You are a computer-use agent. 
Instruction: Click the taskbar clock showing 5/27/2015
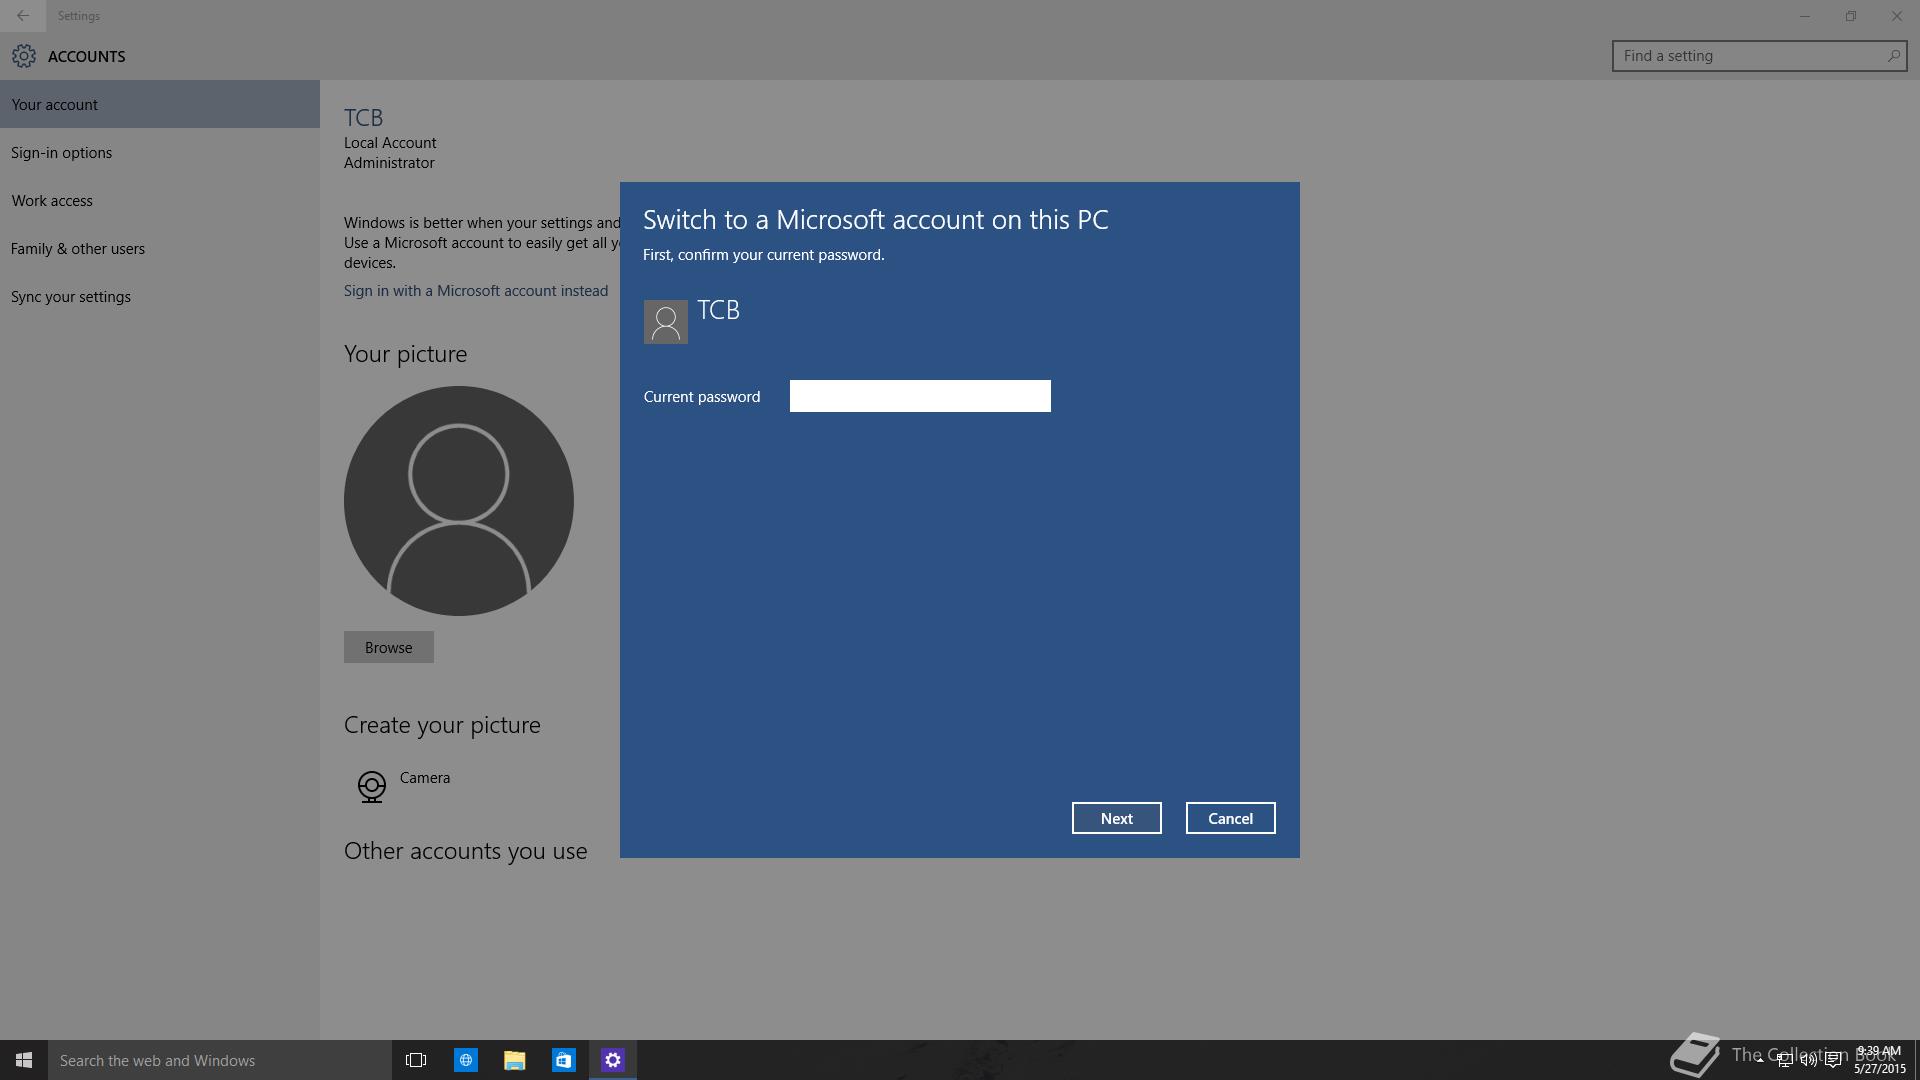point(1880,1060)
